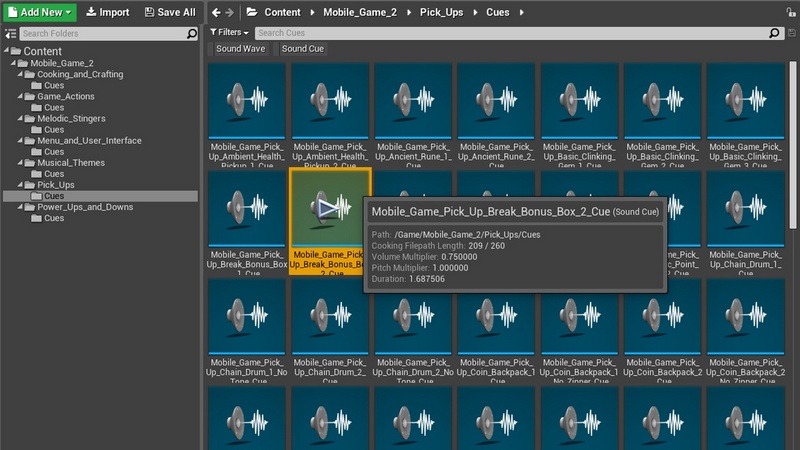Click the Save All button
The image size is (800, 450).
coord(170,12)
